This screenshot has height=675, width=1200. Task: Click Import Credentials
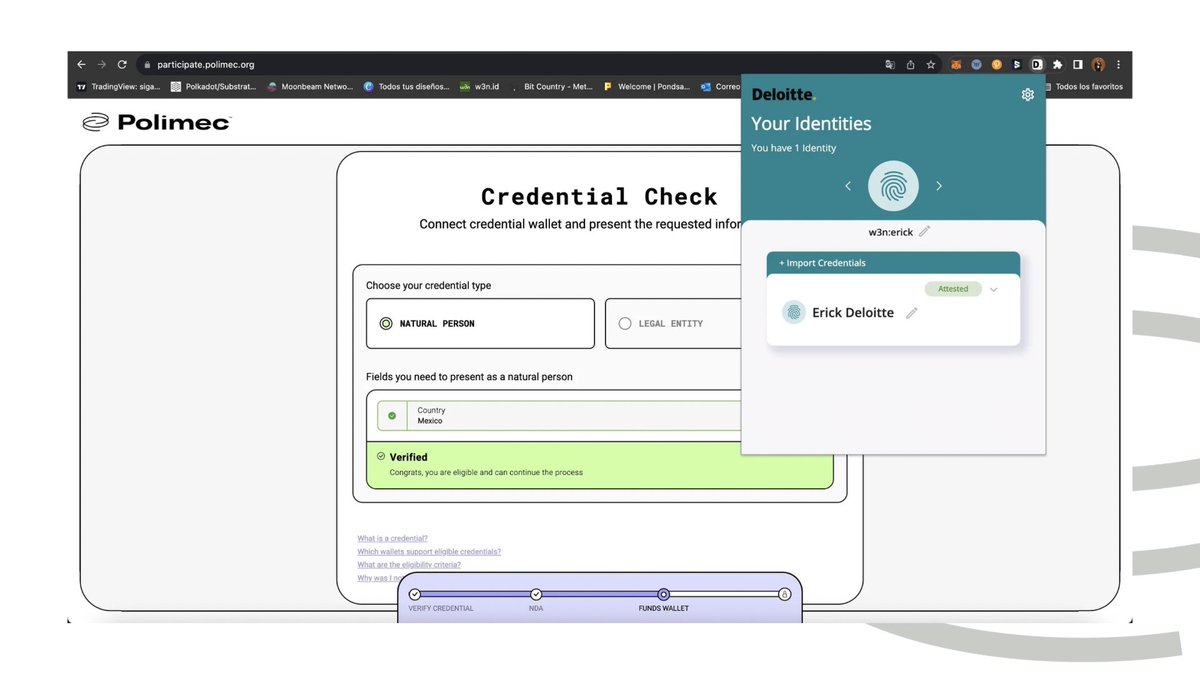(x=823, y=263)
